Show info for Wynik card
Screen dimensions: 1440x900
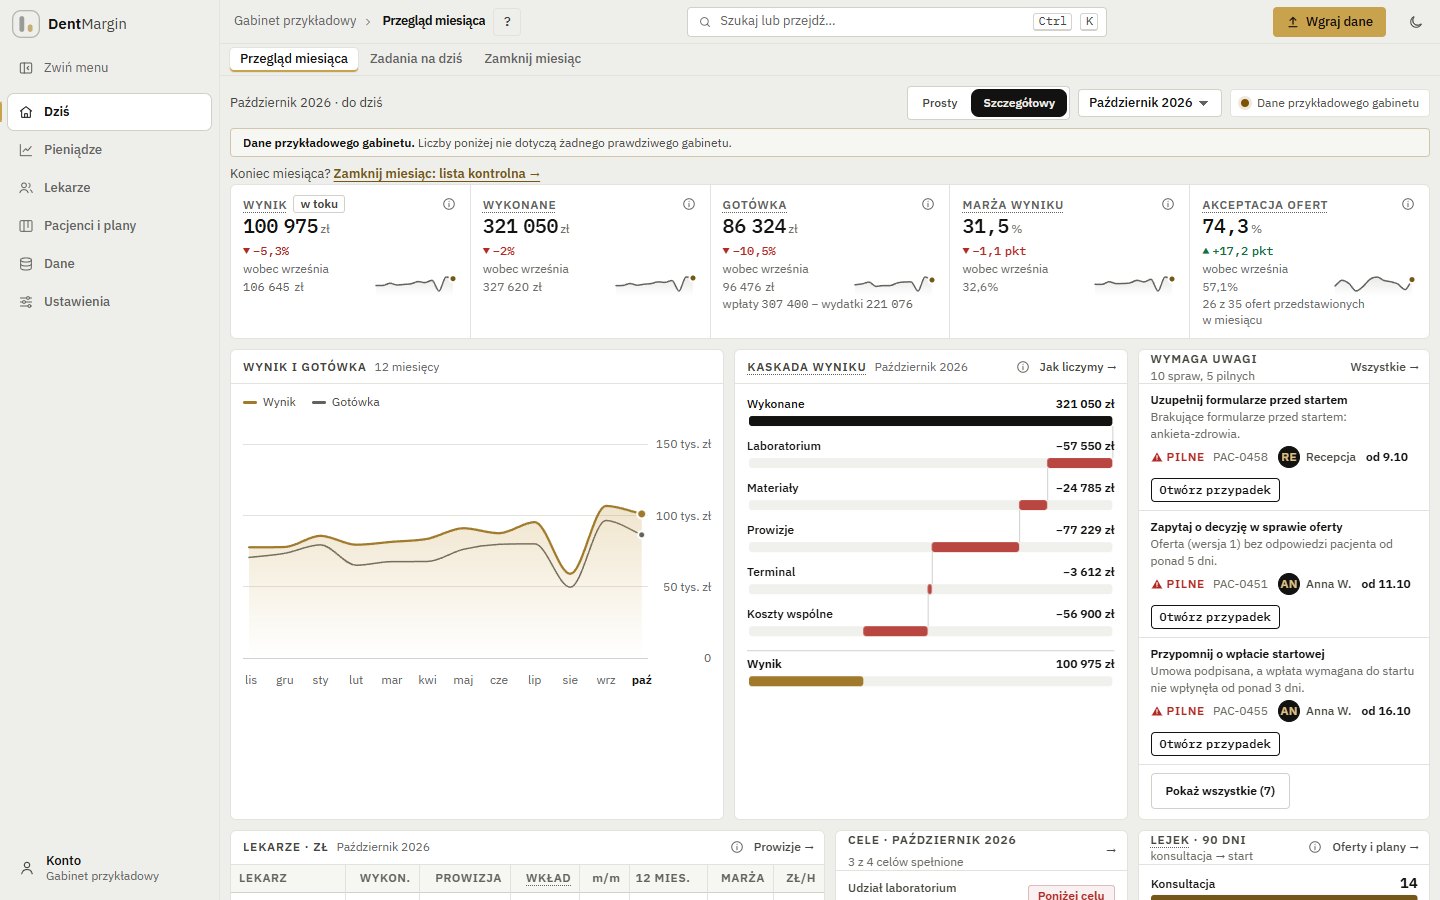pos(449,204)
